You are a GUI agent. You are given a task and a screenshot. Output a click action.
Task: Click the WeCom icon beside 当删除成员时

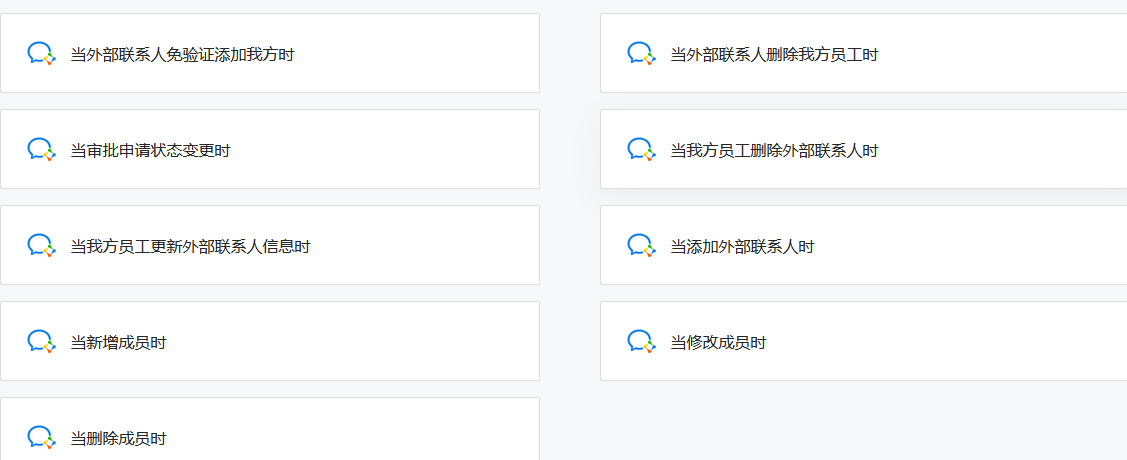point(42,438)
